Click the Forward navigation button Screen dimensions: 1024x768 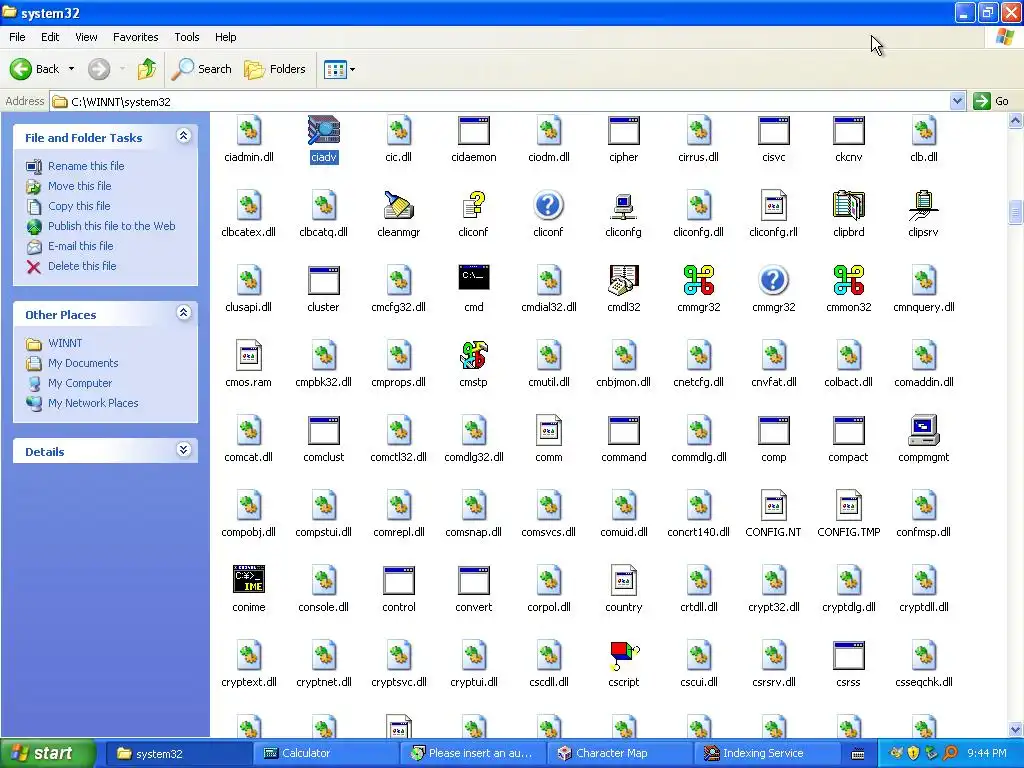[x=99, y=69]
